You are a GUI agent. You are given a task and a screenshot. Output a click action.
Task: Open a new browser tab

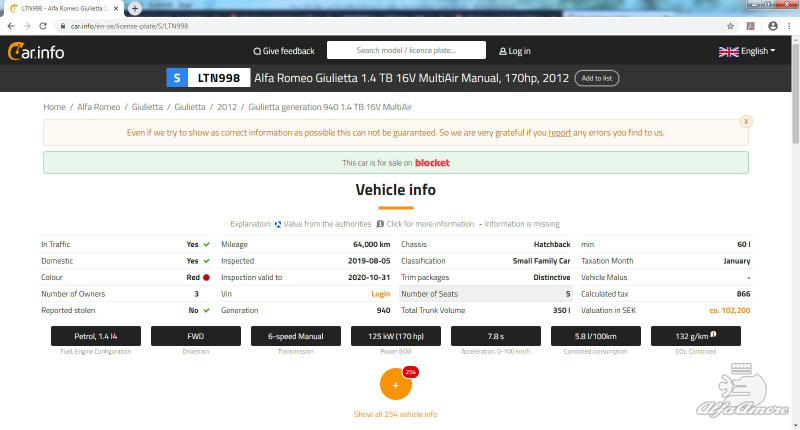pyautogui.click(x=135, y=8)
